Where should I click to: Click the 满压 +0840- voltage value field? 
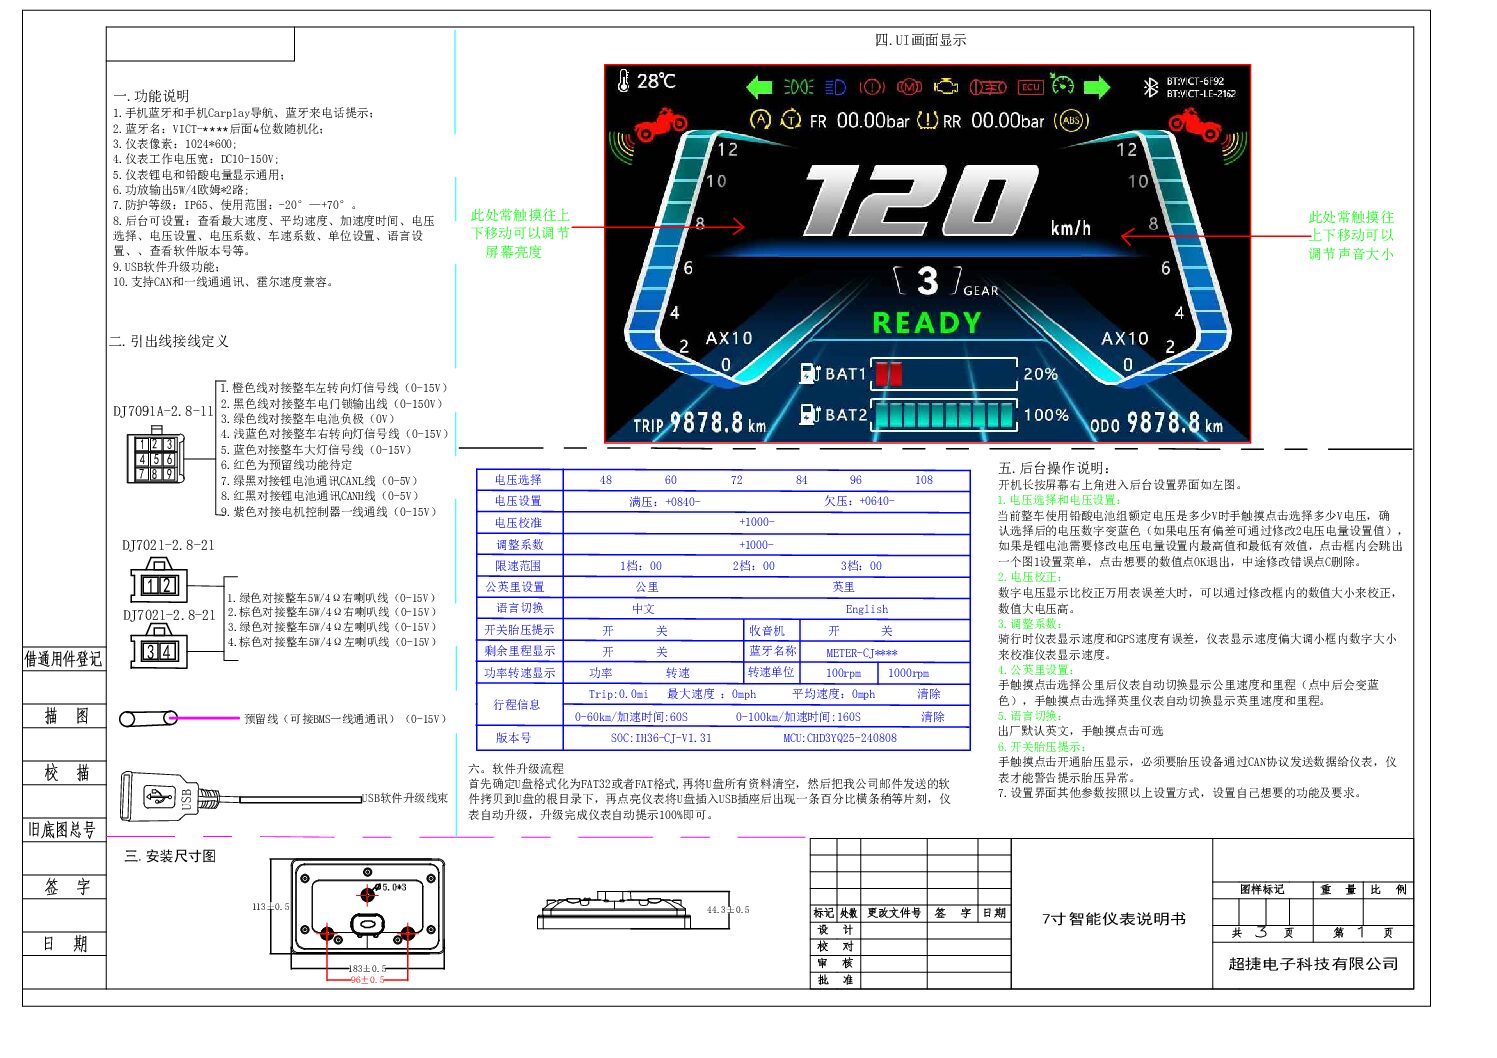[664, 502]
